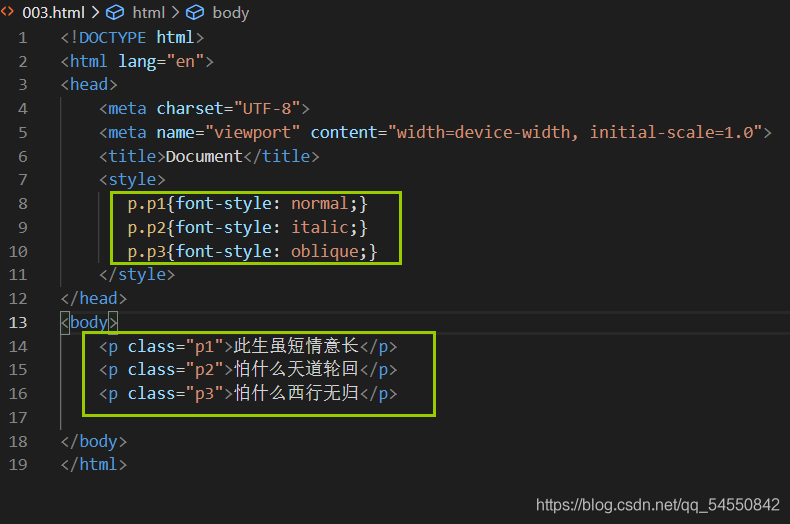Open the blog.csdn.net watermark link

click(657, 504)
